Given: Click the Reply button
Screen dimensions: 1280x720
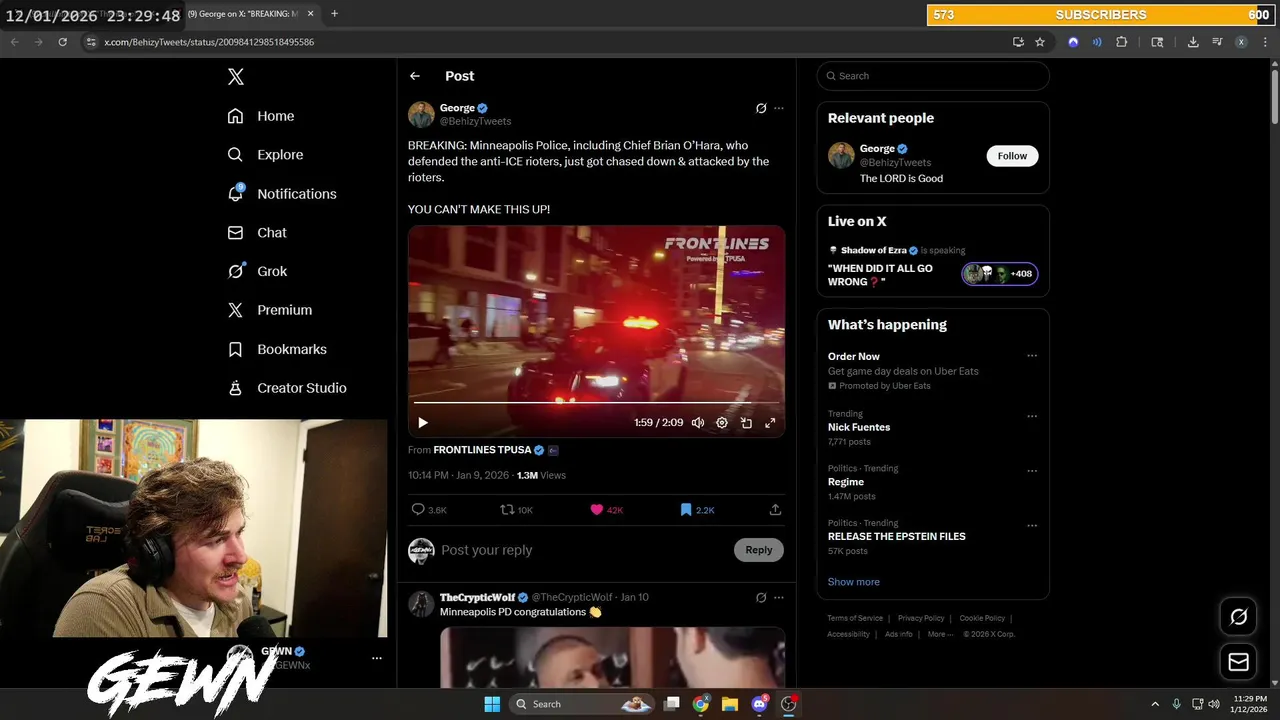Looking at the screenshot, I should 759,550.
